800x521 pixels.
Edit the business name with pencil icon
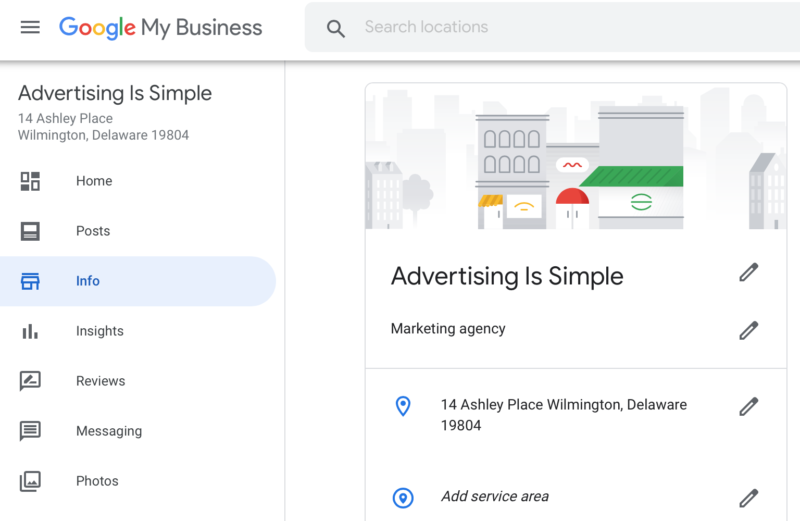[x=748, y=273]
